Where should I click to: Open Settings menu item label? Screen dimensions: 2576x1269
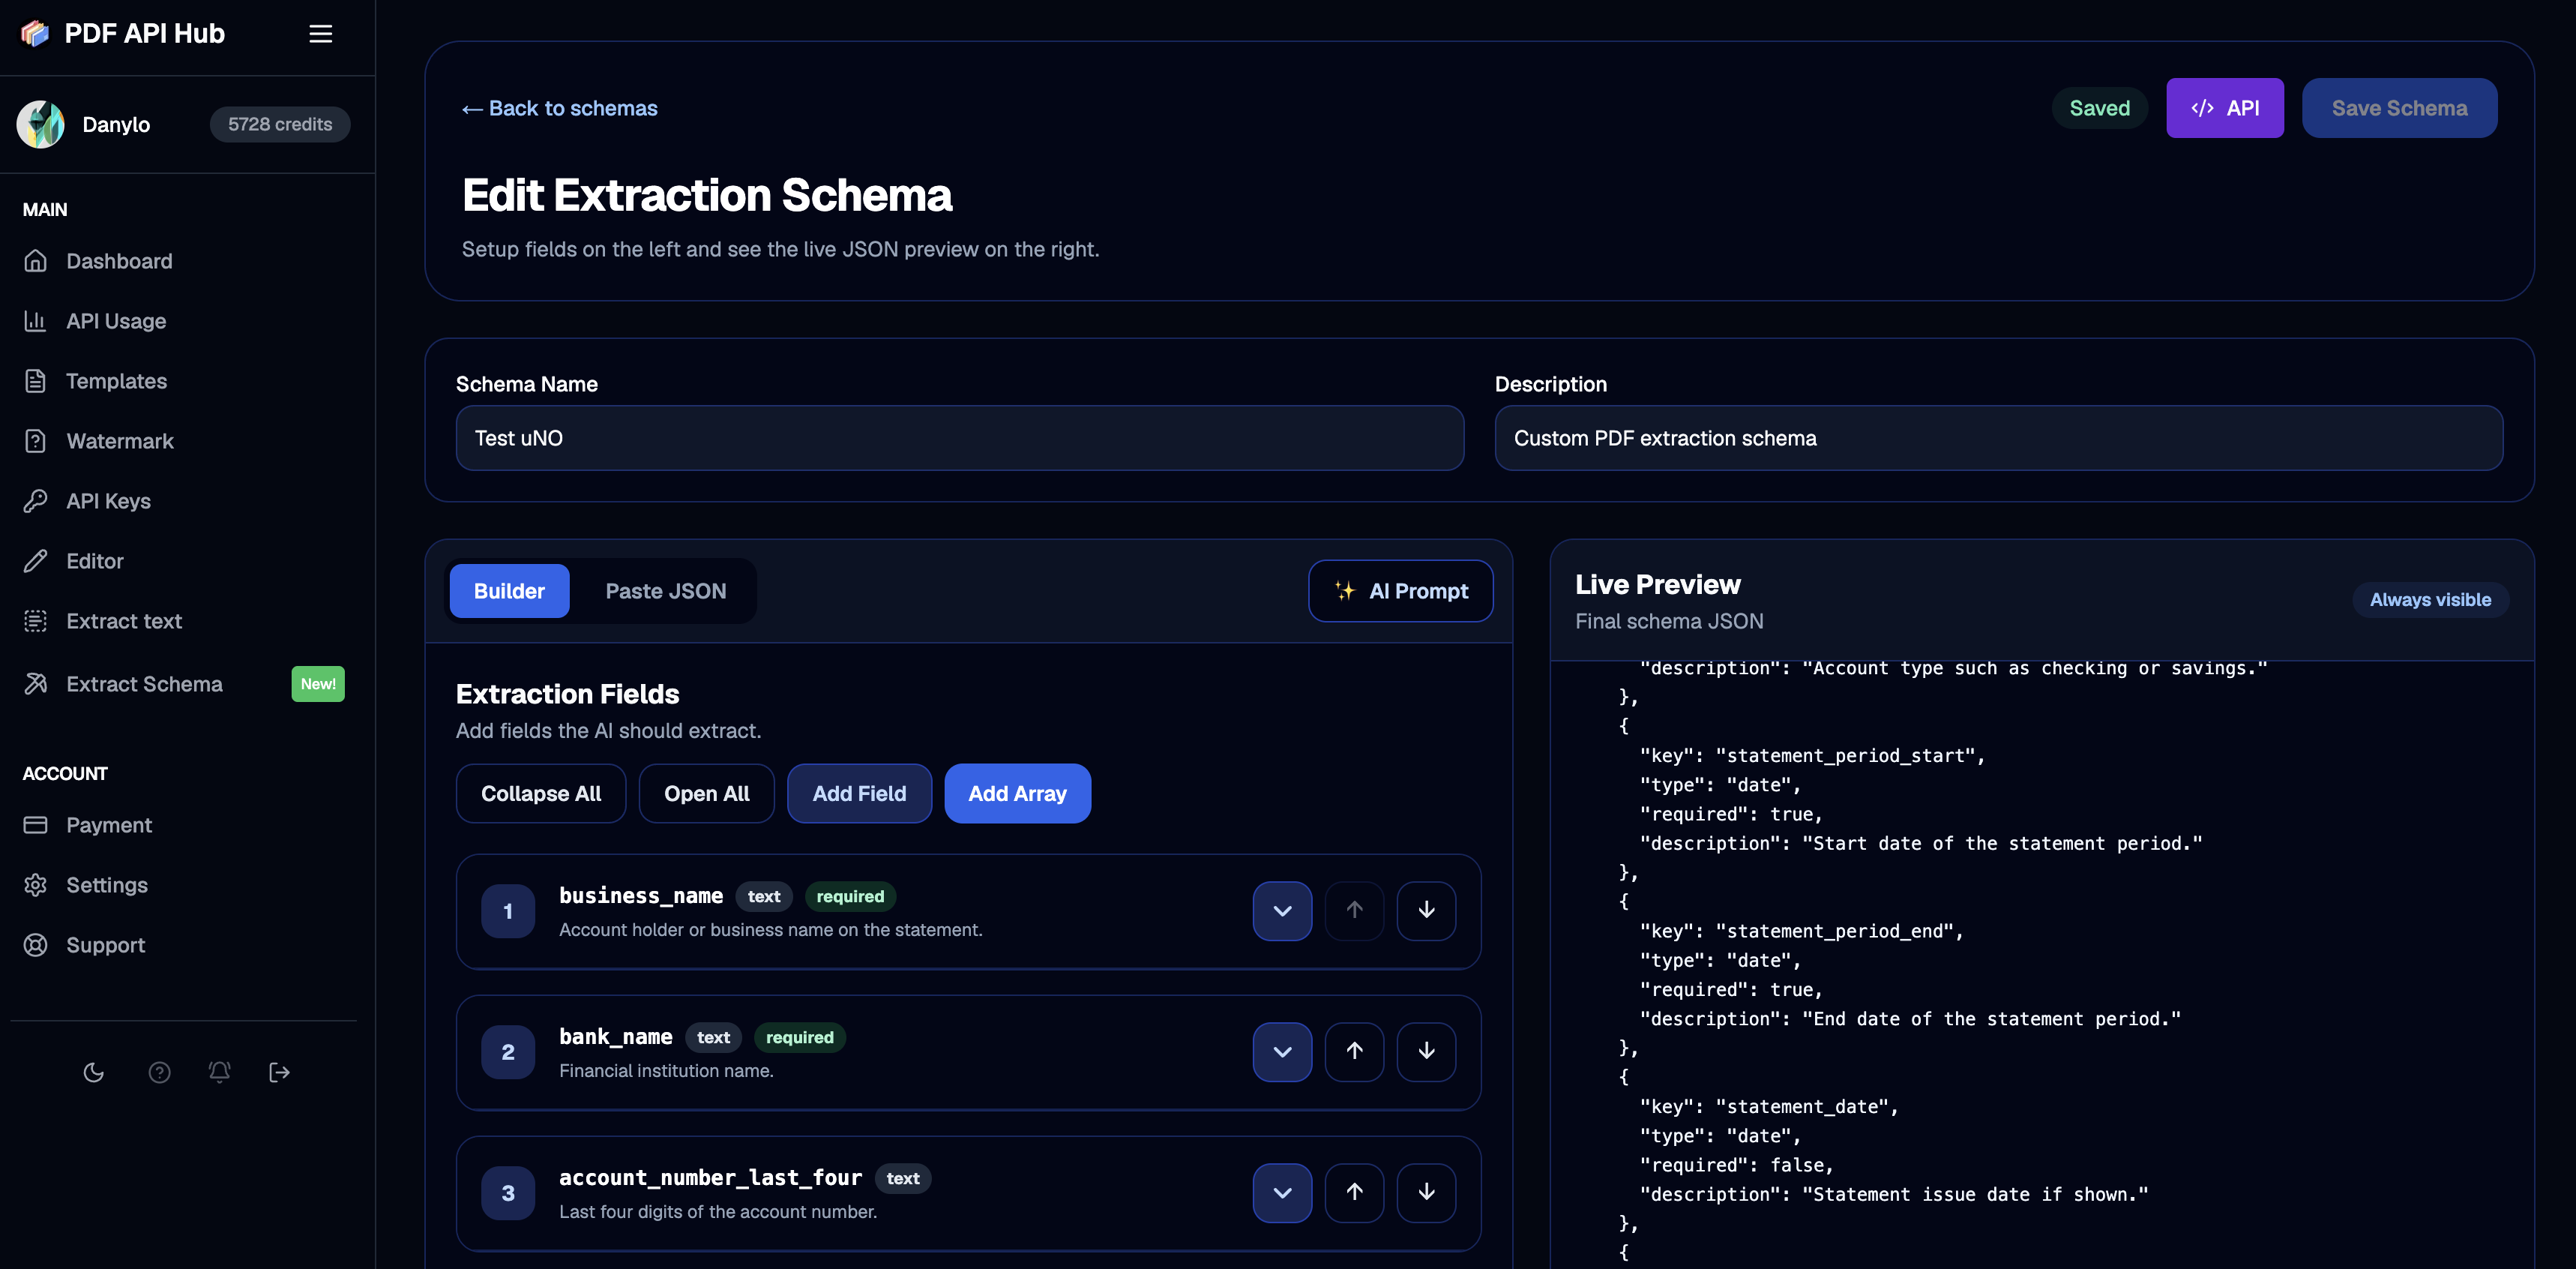tap(107, 885)
